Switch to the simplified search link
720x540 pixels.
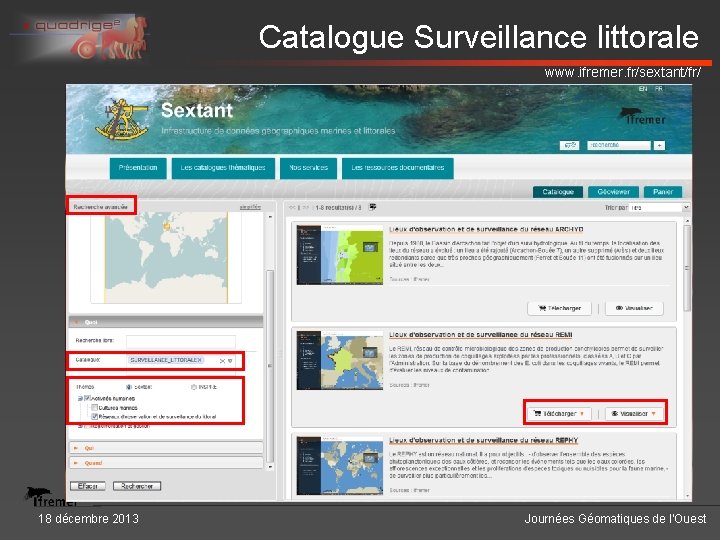tap(250, 207)
